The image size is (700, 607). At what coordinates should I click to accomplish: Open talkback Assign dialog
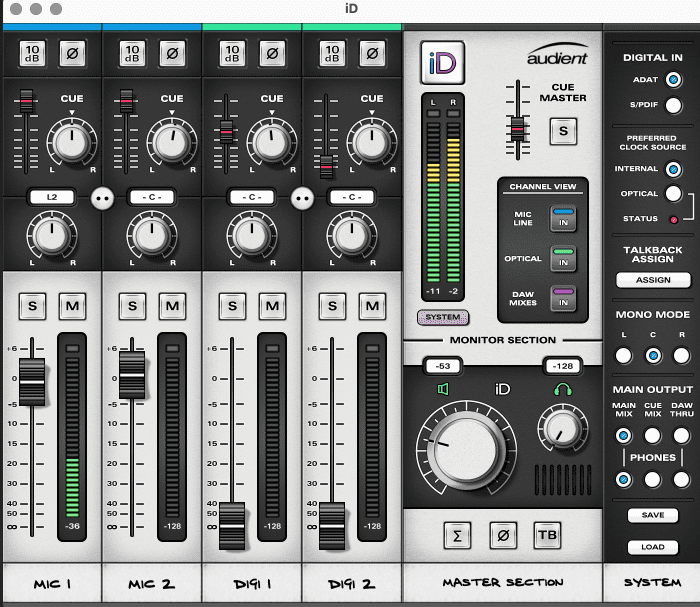tap(653, 280)
